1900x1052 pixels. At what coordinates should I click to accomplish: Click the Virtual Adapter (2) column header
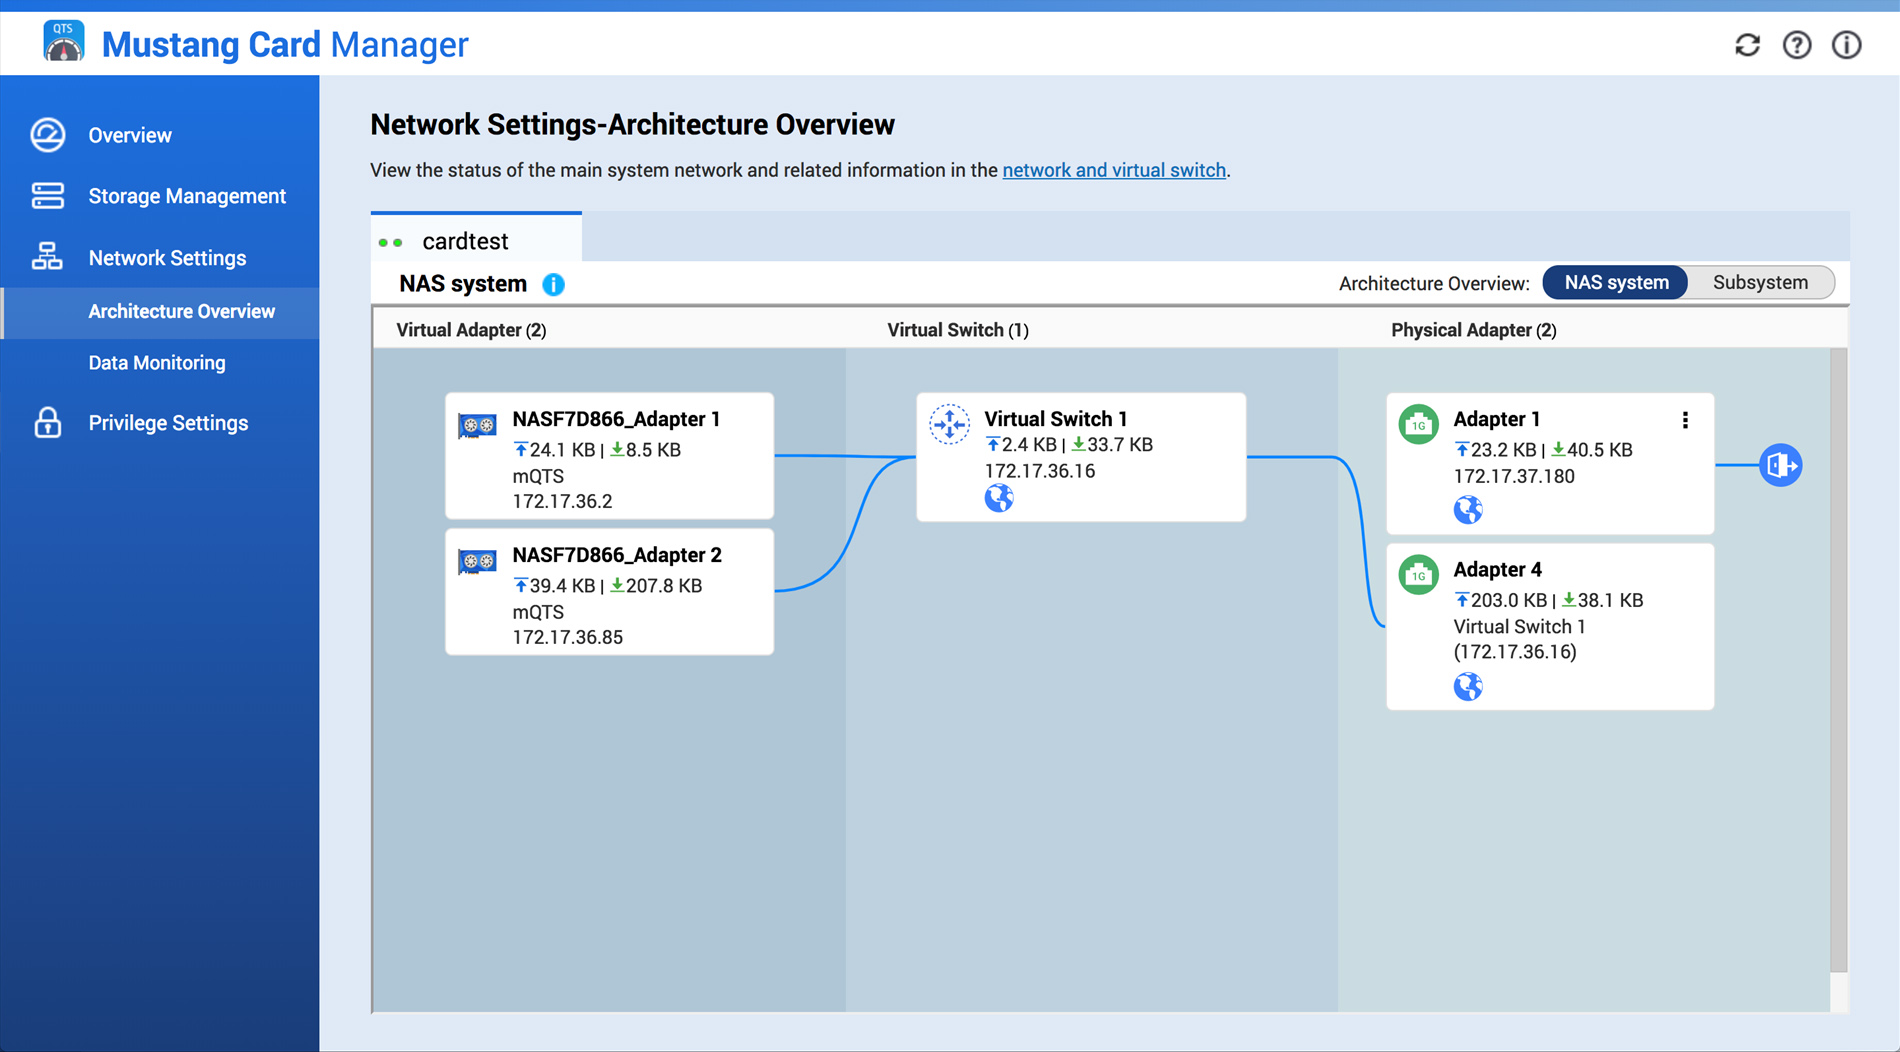point(471,330)
